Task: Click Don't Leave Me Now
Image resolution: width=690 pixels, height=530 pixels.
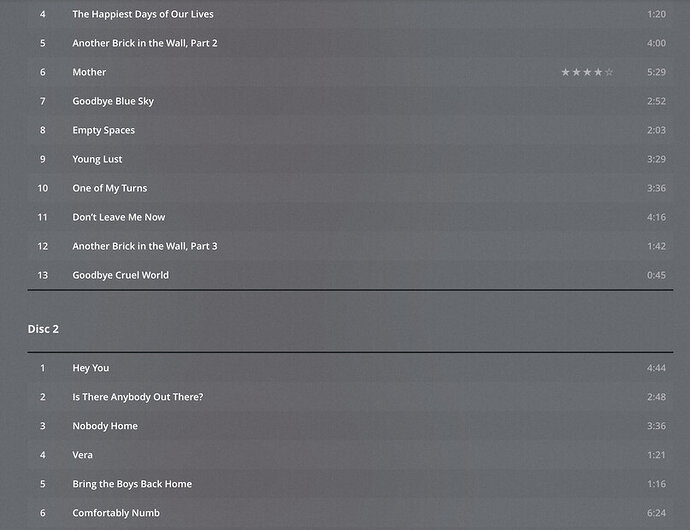Action: point(118,217)
